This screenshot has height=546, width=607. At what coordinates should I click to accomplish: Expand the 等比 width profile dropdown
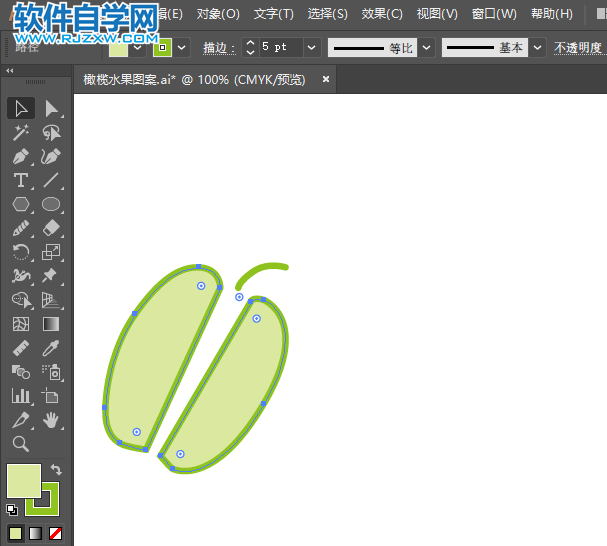click(427, 47)
